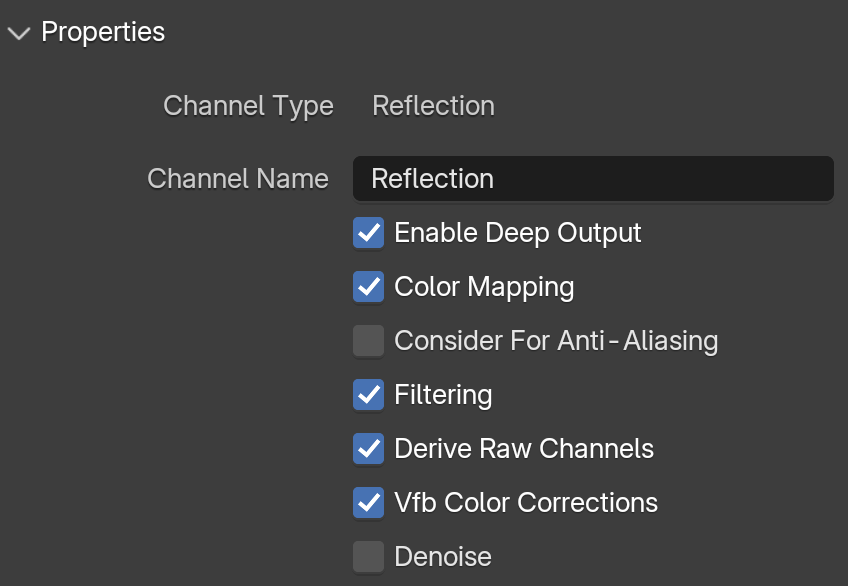The width and height of the screenshot is (848, 586).
Task: Click the Channel Name label
Action: pyautogui.click(x=238, y=179)
